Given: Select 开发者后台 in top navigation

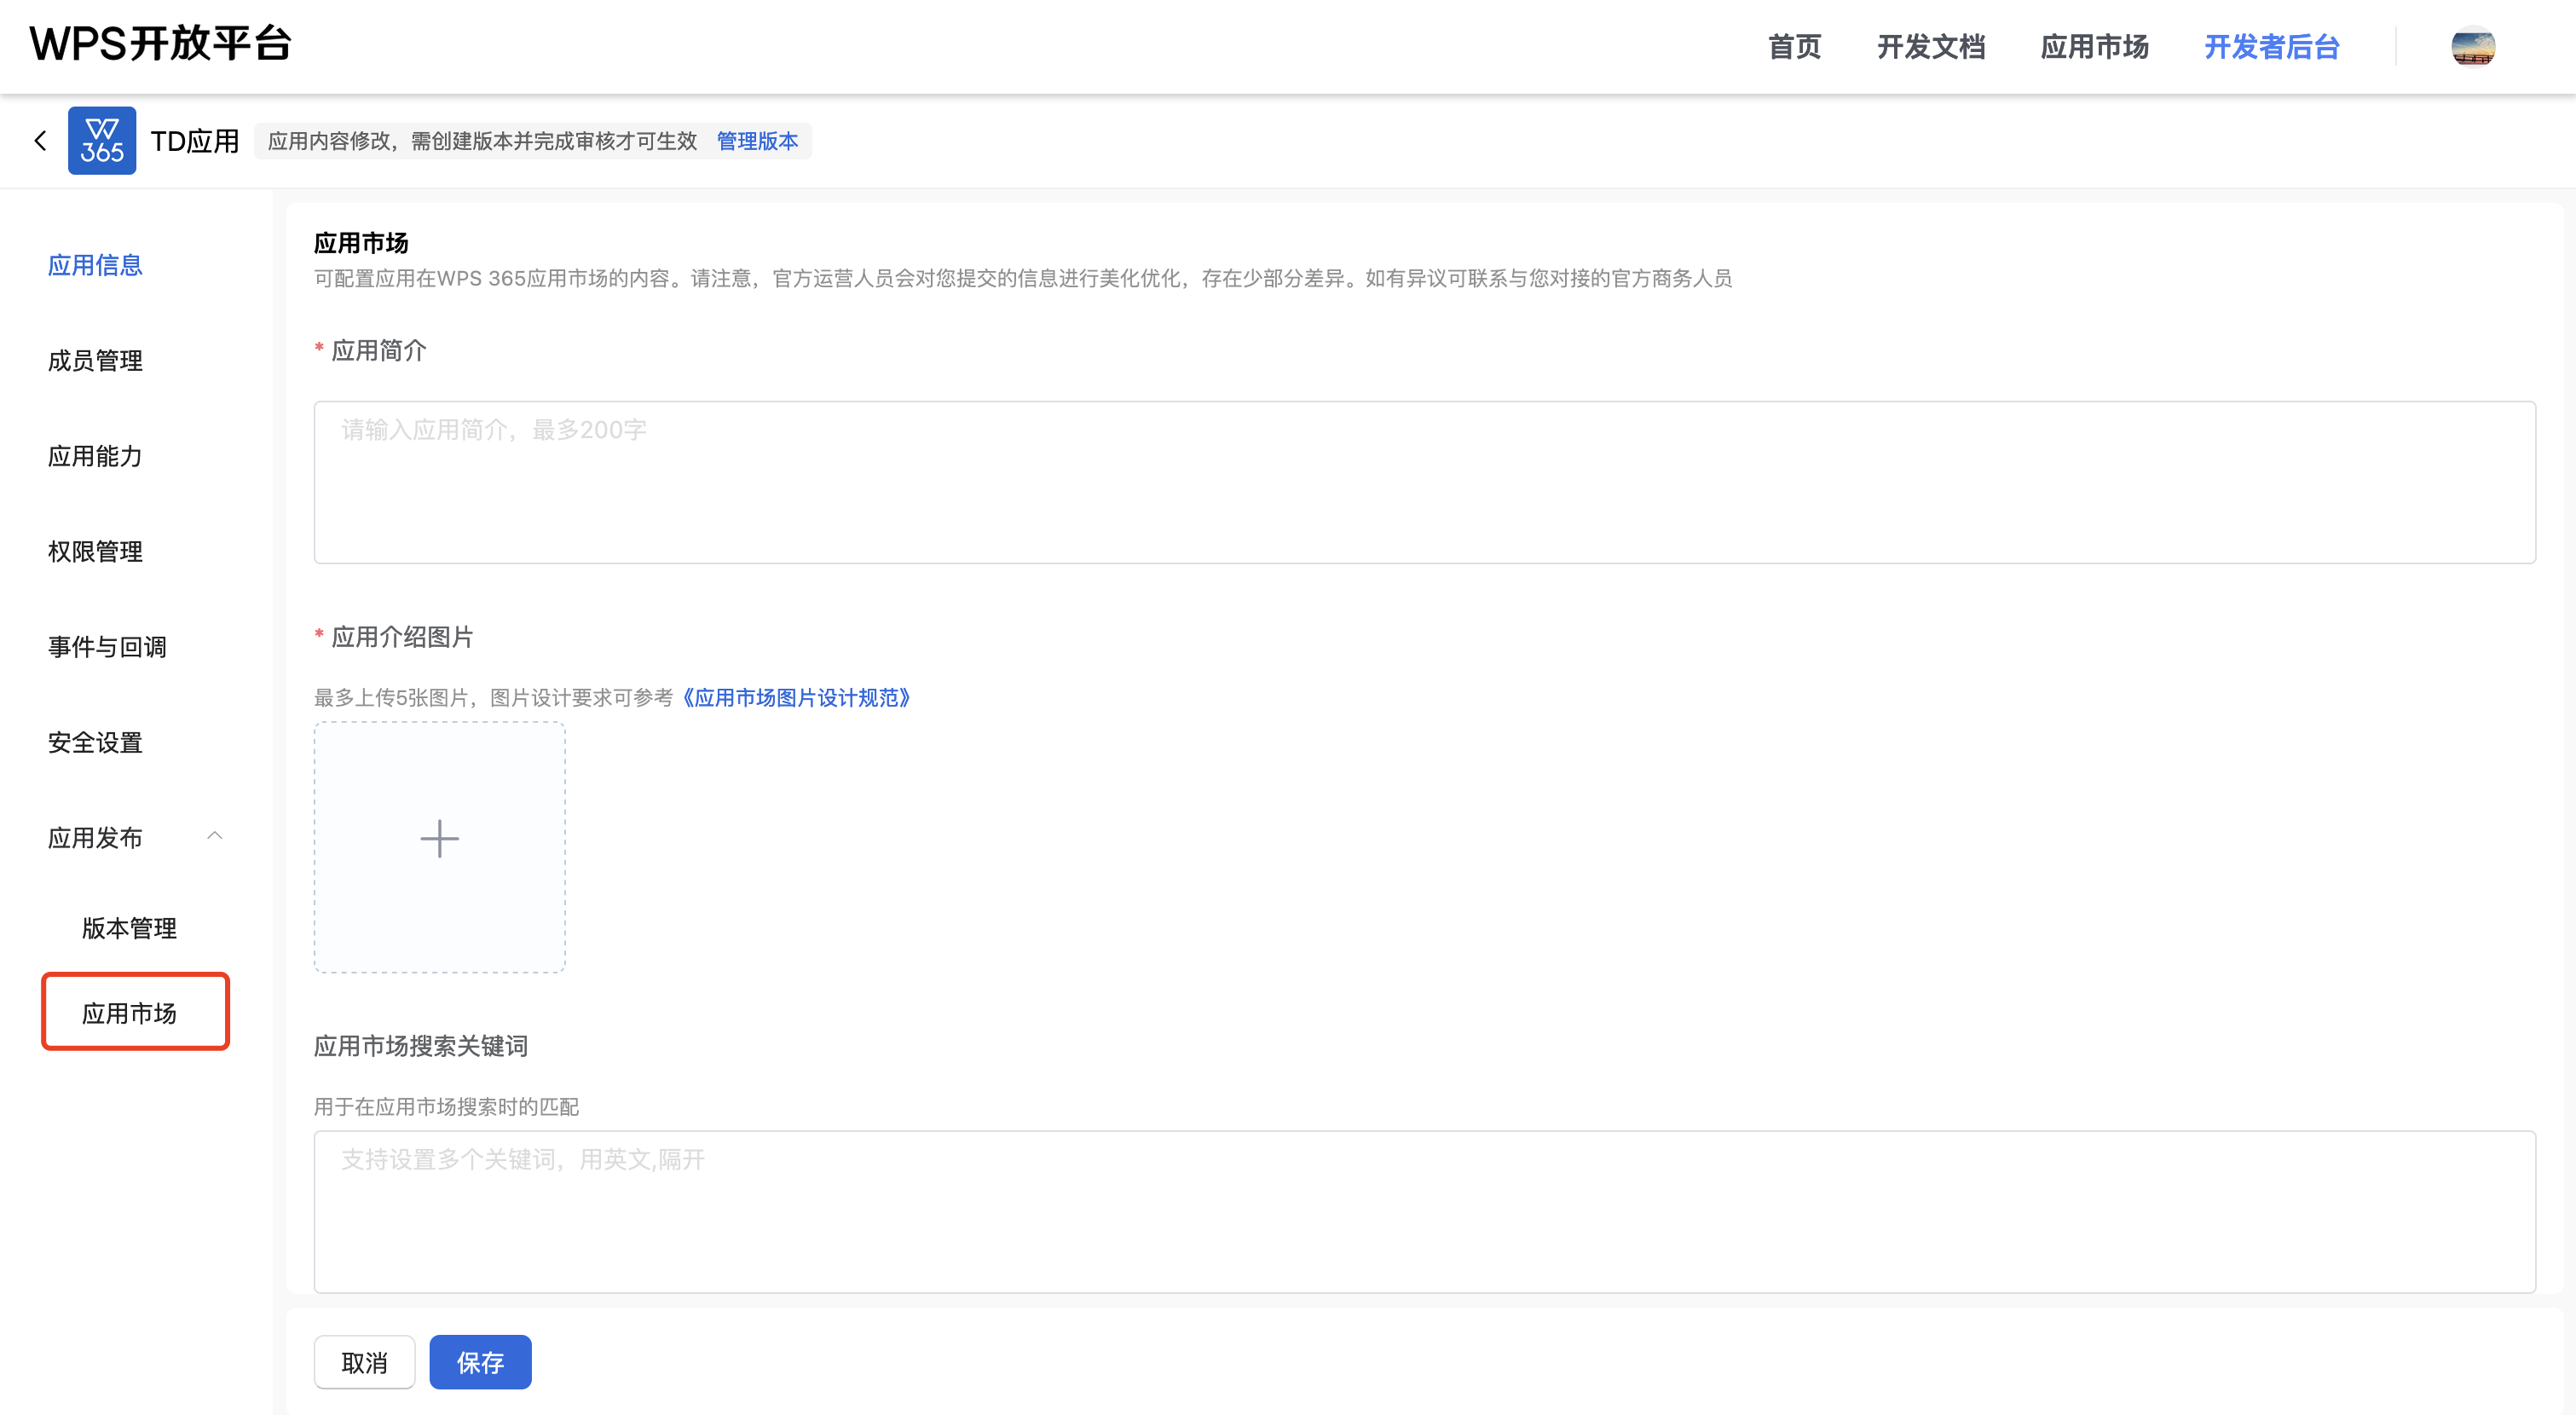Looking at the screenshot, I should pos(2271,47).
